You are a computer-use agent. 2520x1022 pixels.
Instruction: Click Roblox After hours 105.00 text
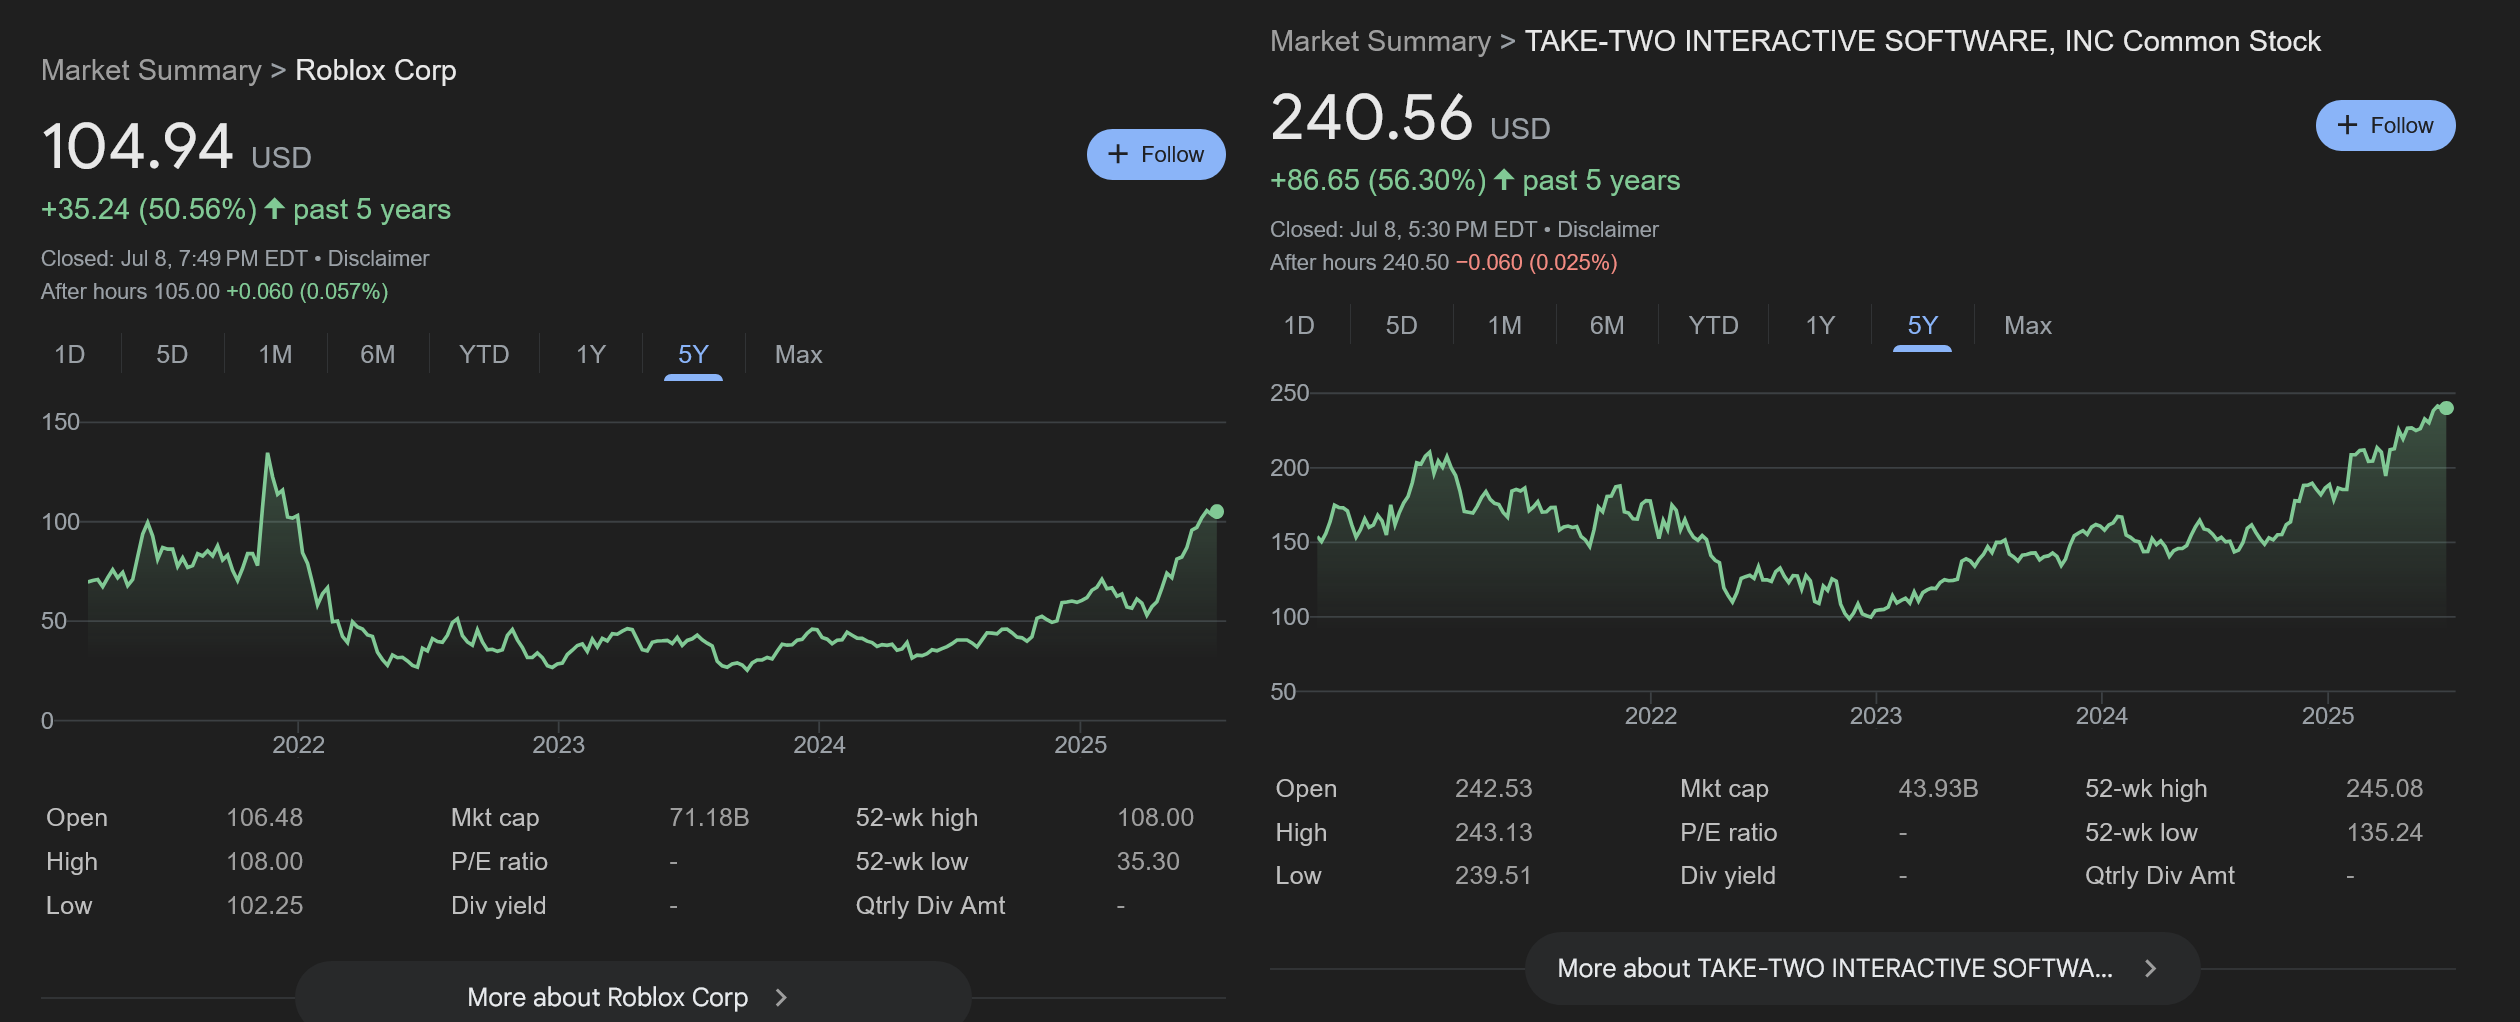130,291
